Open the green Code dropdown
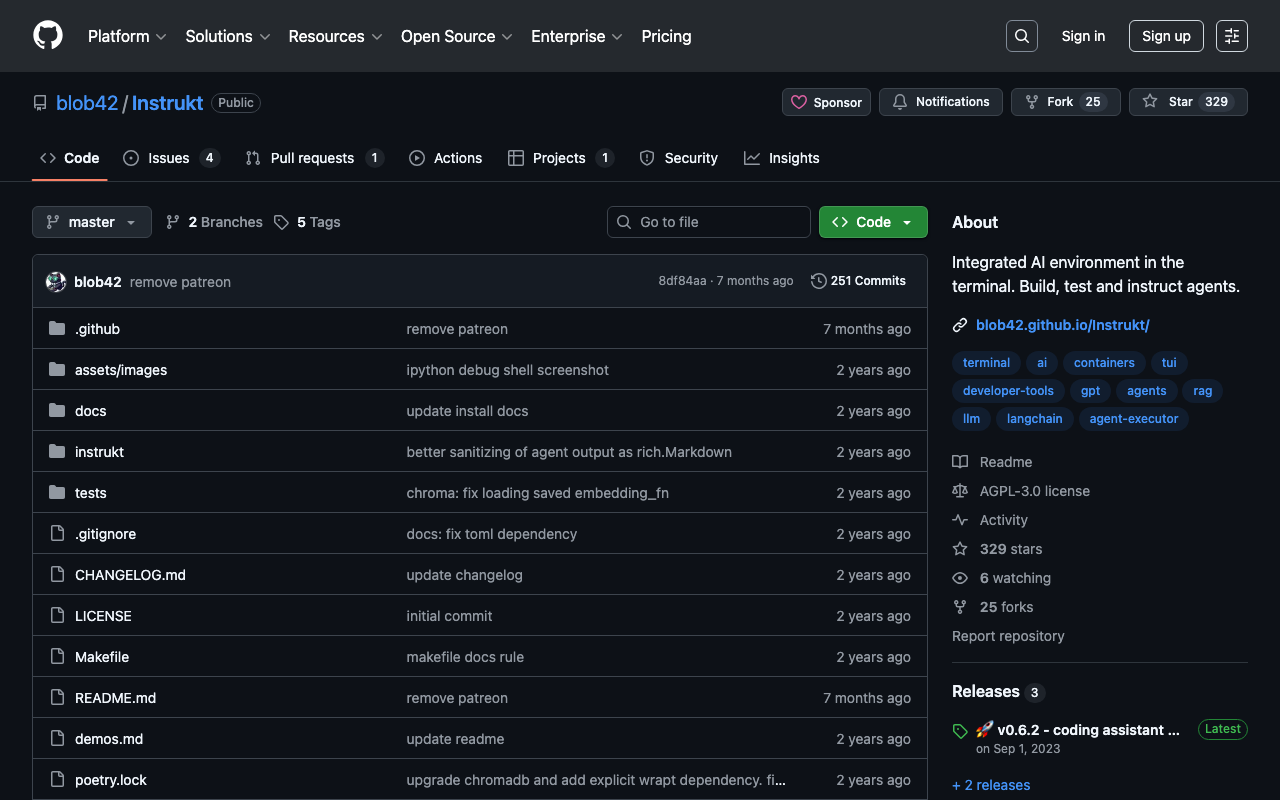Viewport: 1280px width, 800px height. click(x=873, y=222)
